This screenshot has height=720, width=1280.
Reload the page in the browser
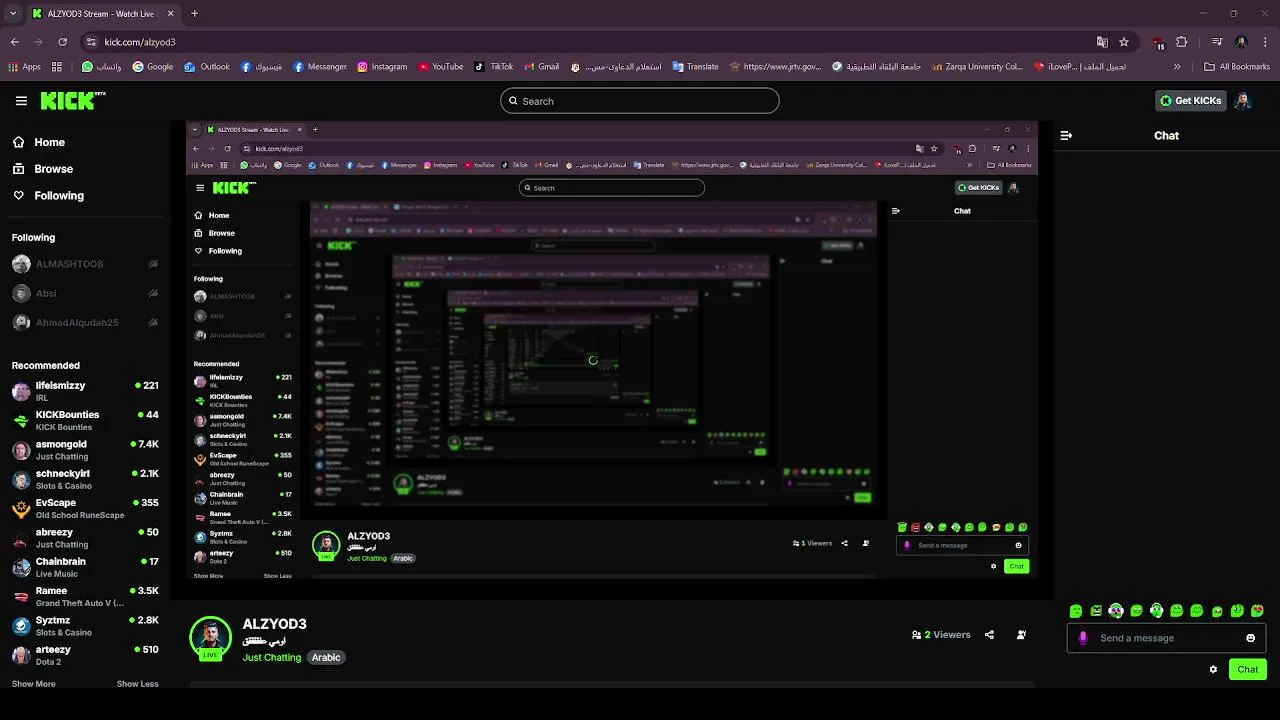62,42
